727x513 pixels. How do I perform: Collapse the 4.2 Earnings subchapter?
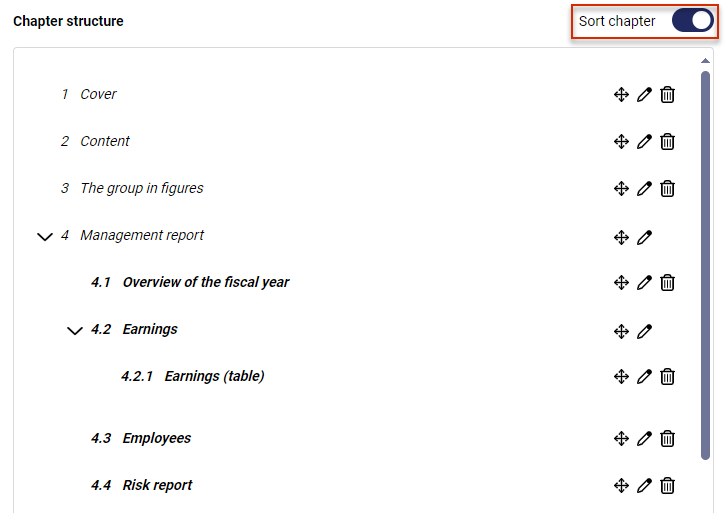click(x=75, y=331)
